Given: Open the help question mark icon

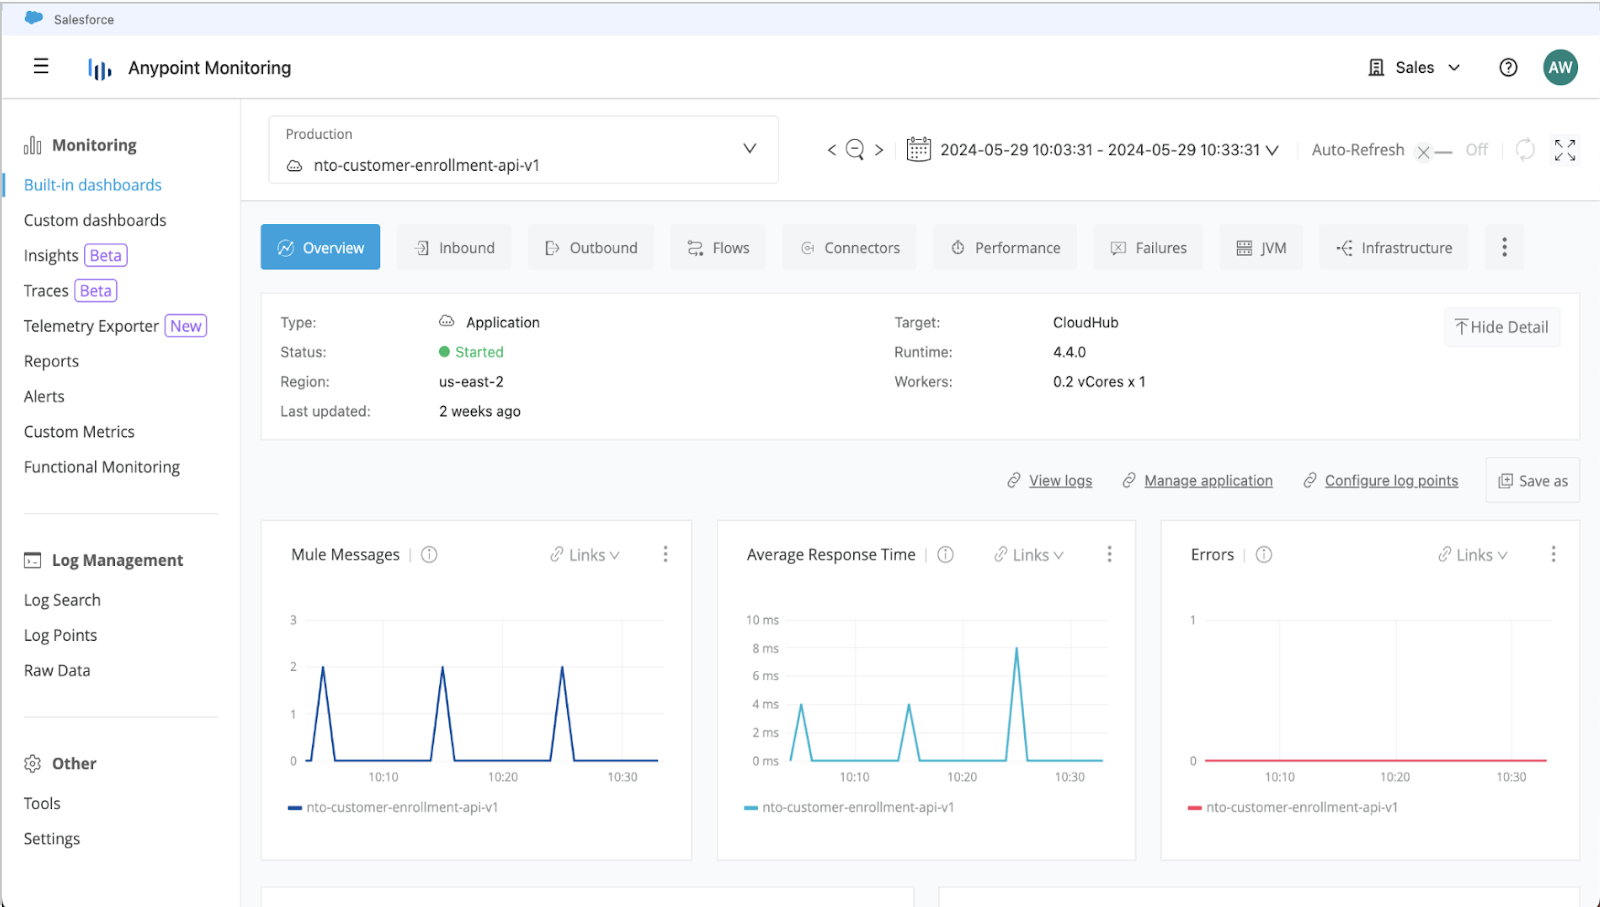Looking at the screenshot, I should tap(1508, 67).
